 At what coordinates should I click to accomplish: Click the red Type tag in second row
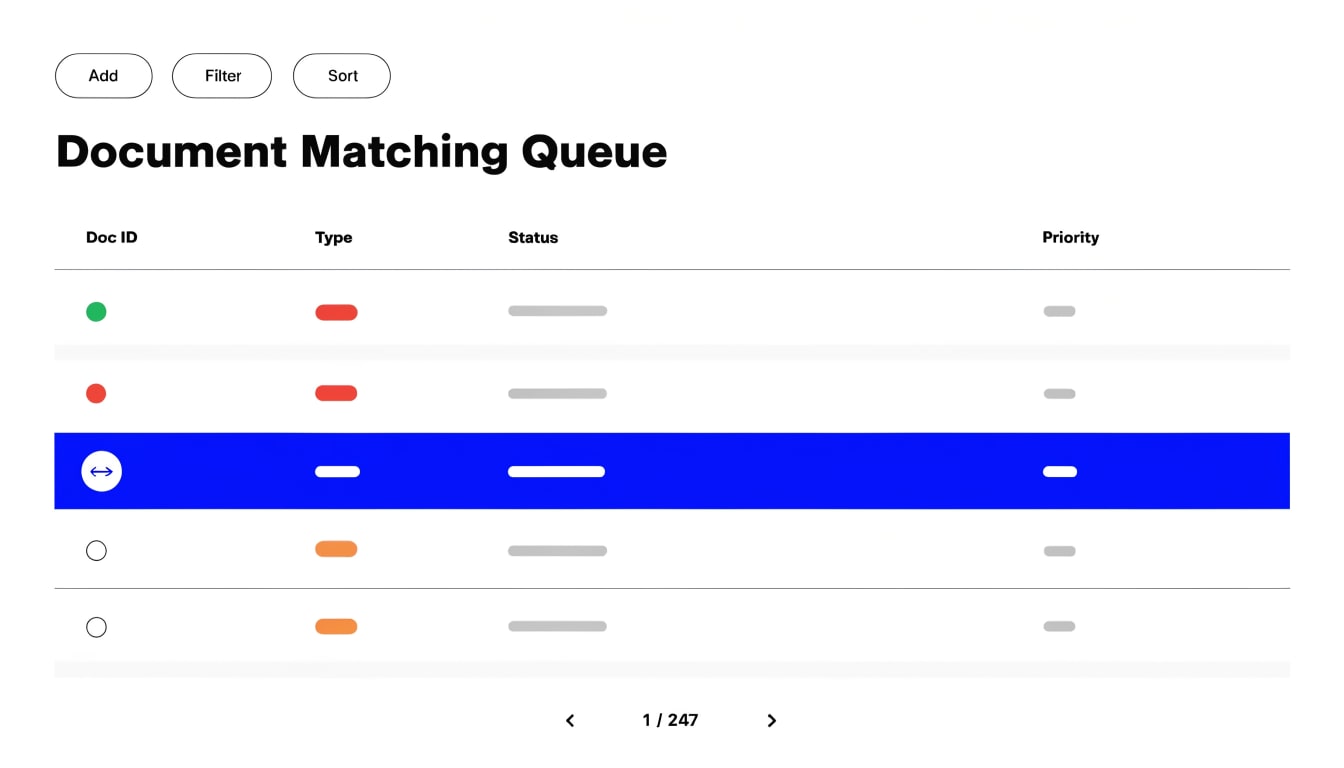[336, 394]
